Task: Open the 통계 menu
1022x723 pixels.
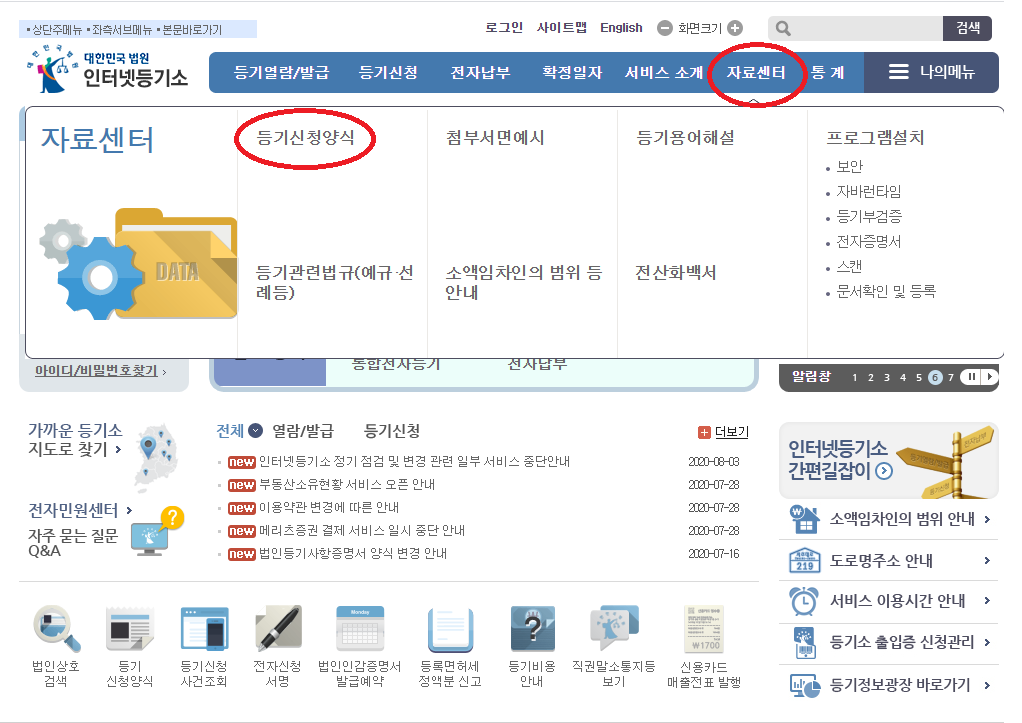Action: [x=828, y=72]
